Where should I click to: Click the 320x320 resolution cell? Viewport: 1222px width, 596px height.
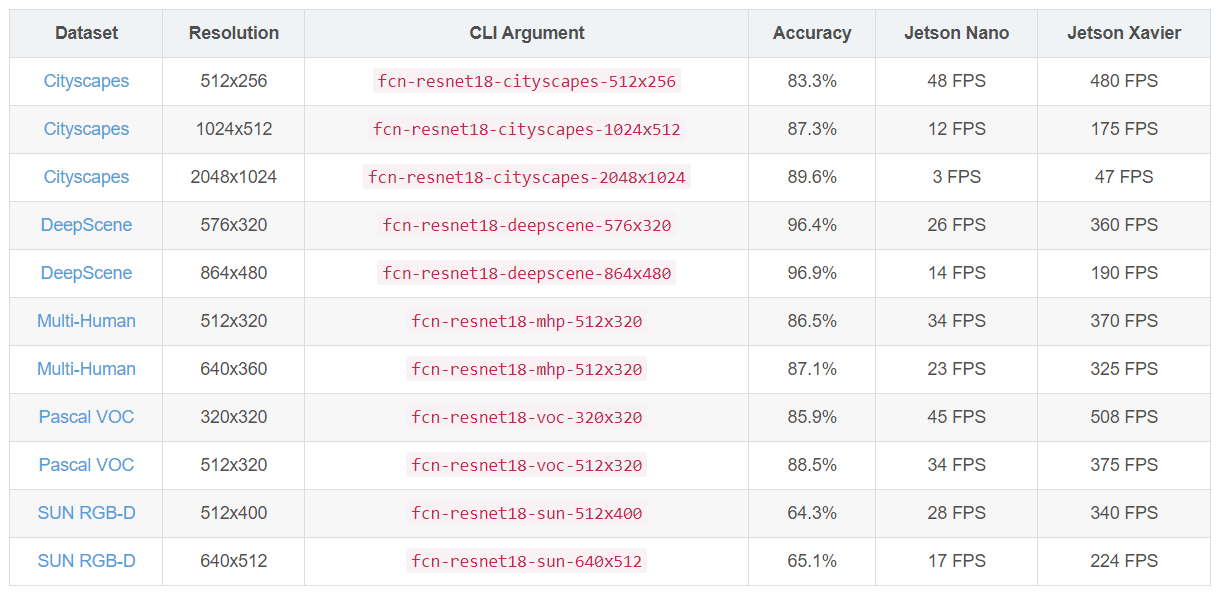(234, 417)
